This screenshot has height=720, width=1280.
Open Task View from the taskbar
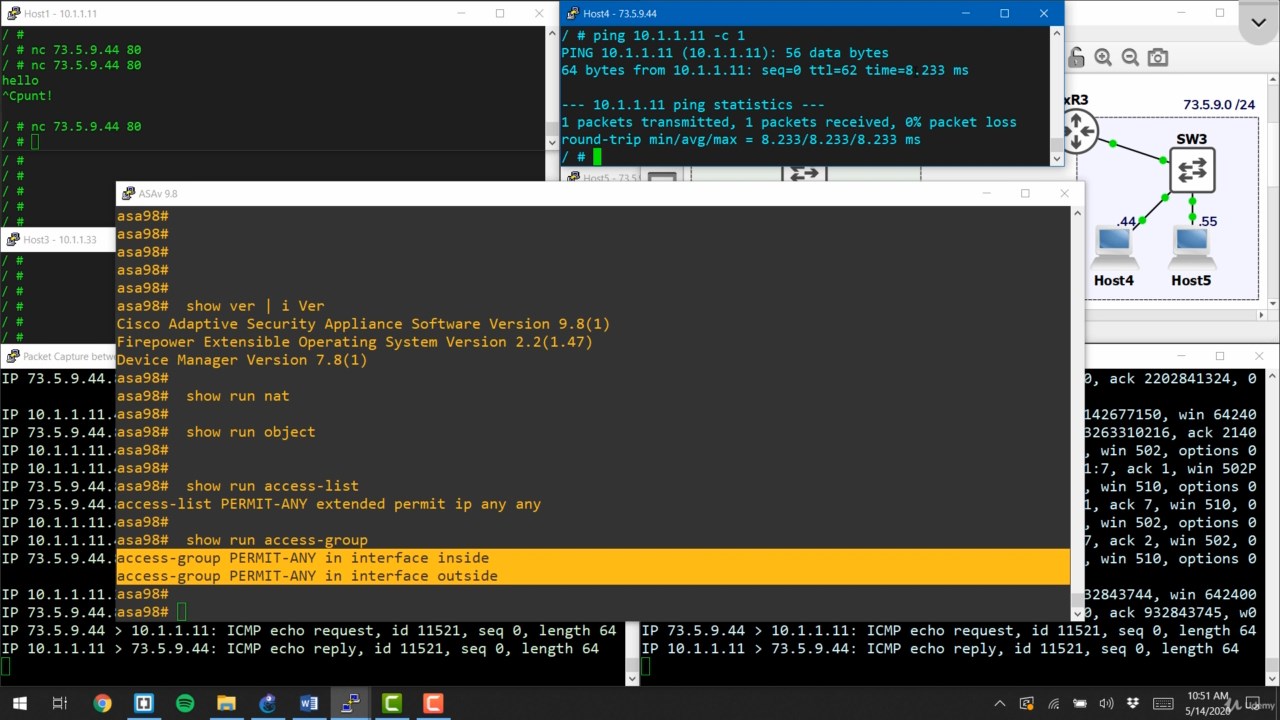59,703
